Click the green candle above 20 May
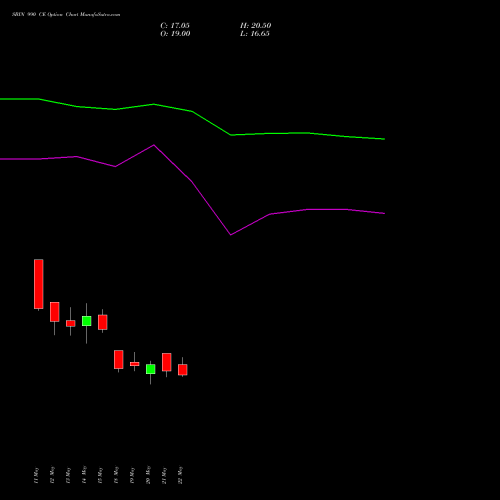 point(151,369)
